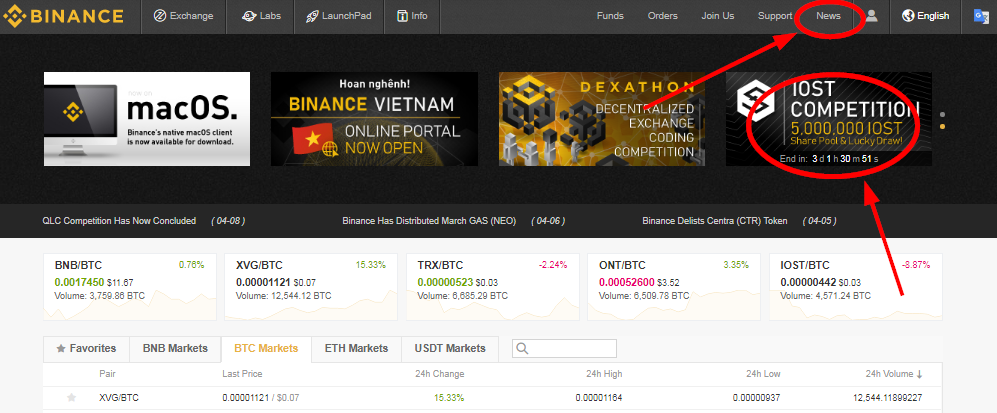Open QLC Competition Has Now Concluded announcement
The width and height of the screenshot is (997, 413).
119,221
